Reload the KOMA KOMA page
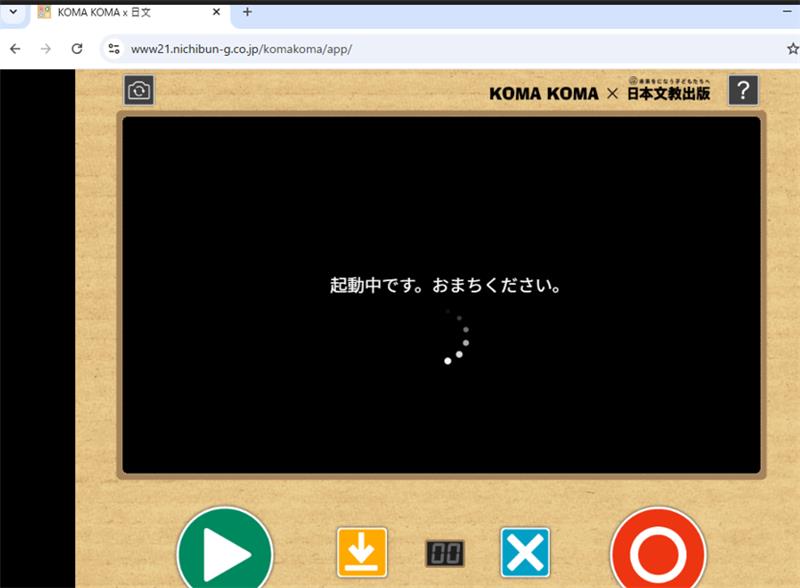 point(77,49)
